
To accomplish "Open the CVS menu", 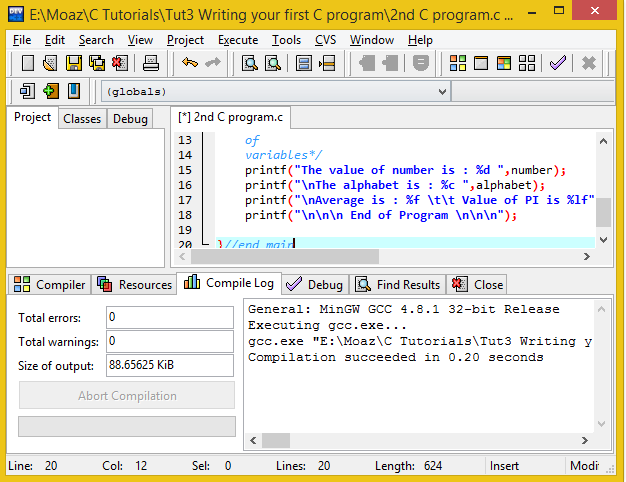I will tap(325, 40).
